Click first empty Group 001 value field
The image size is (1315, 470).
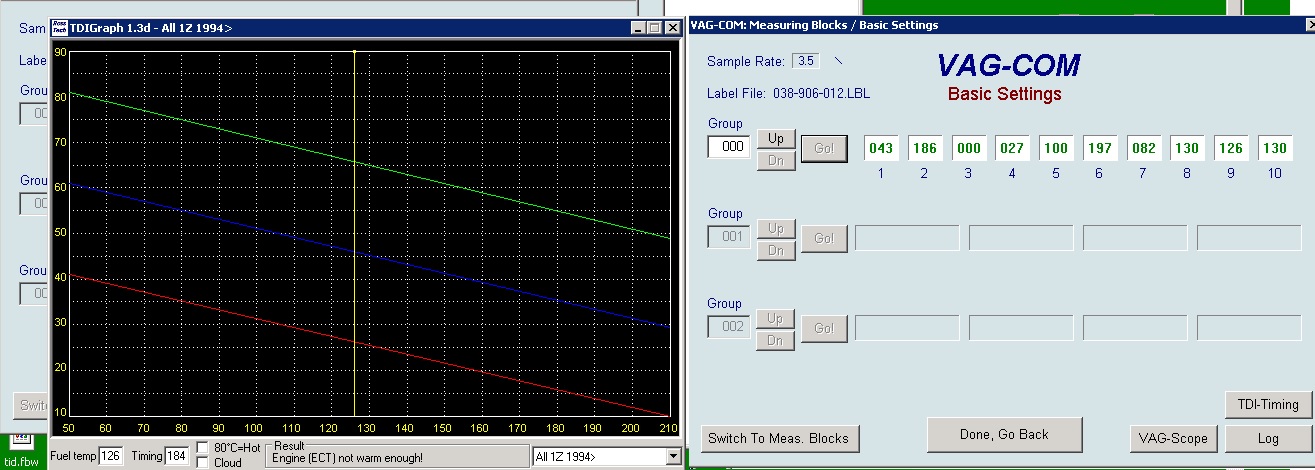coord(907,238)
